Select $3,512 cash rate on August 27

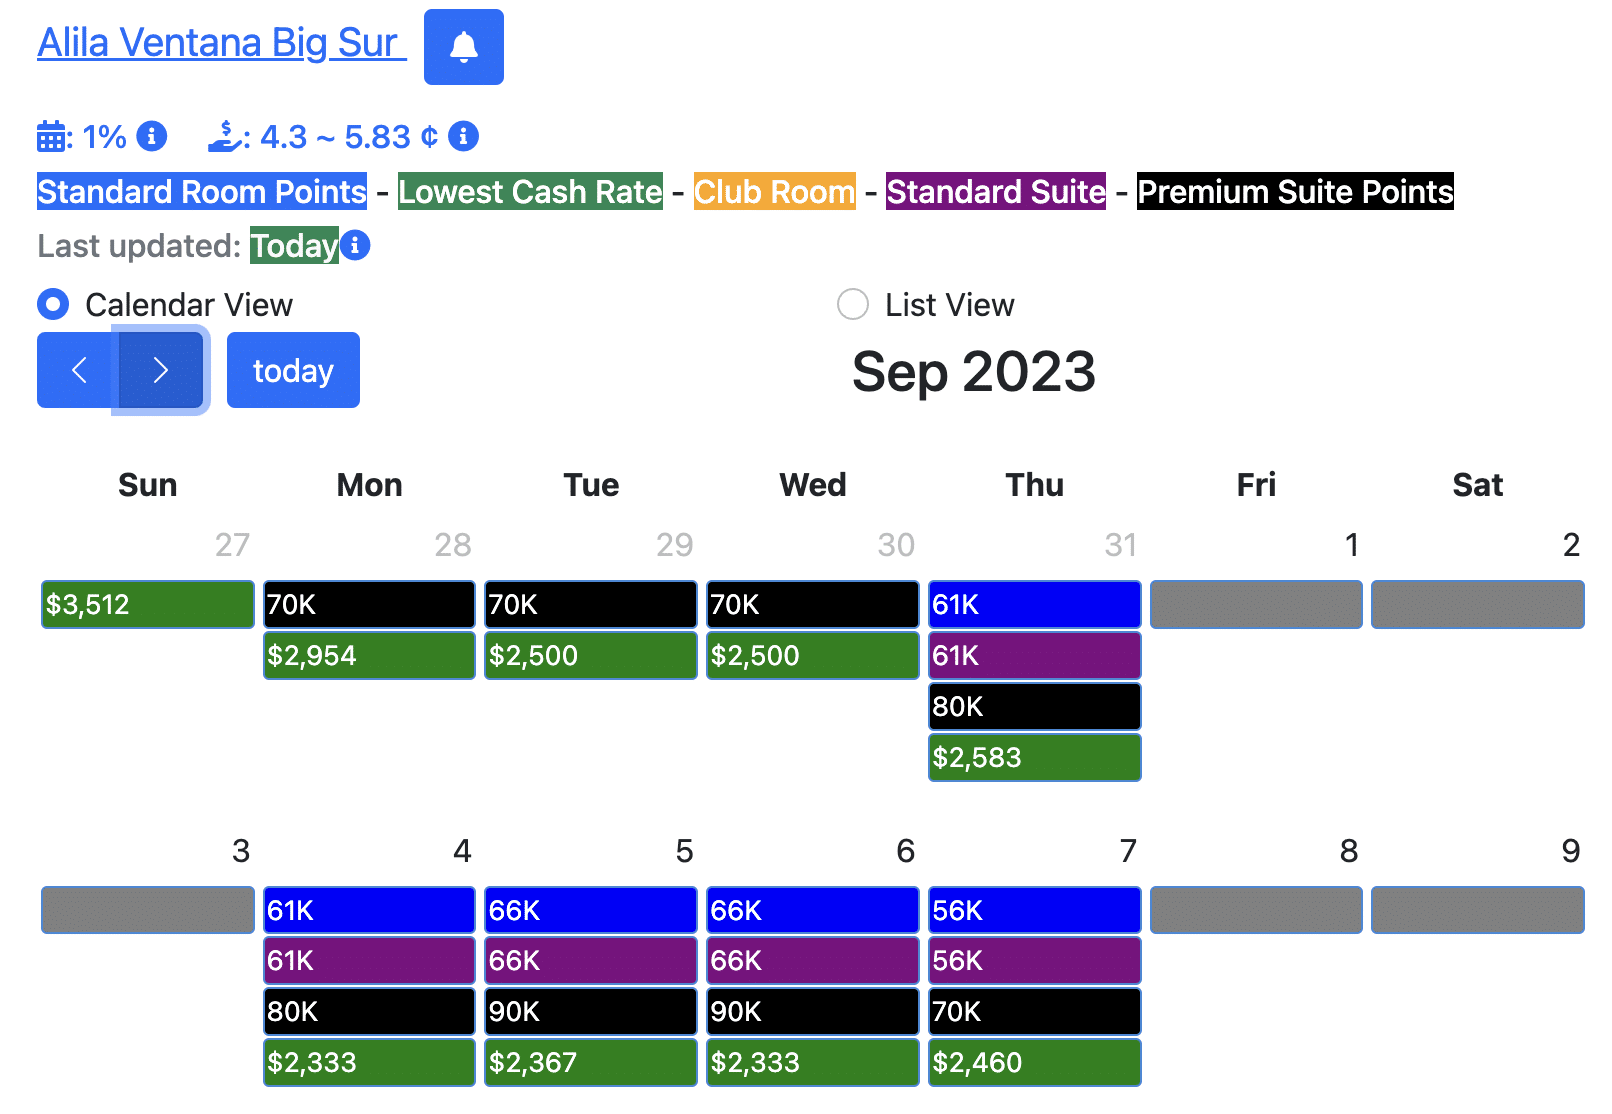coord(147,604)
